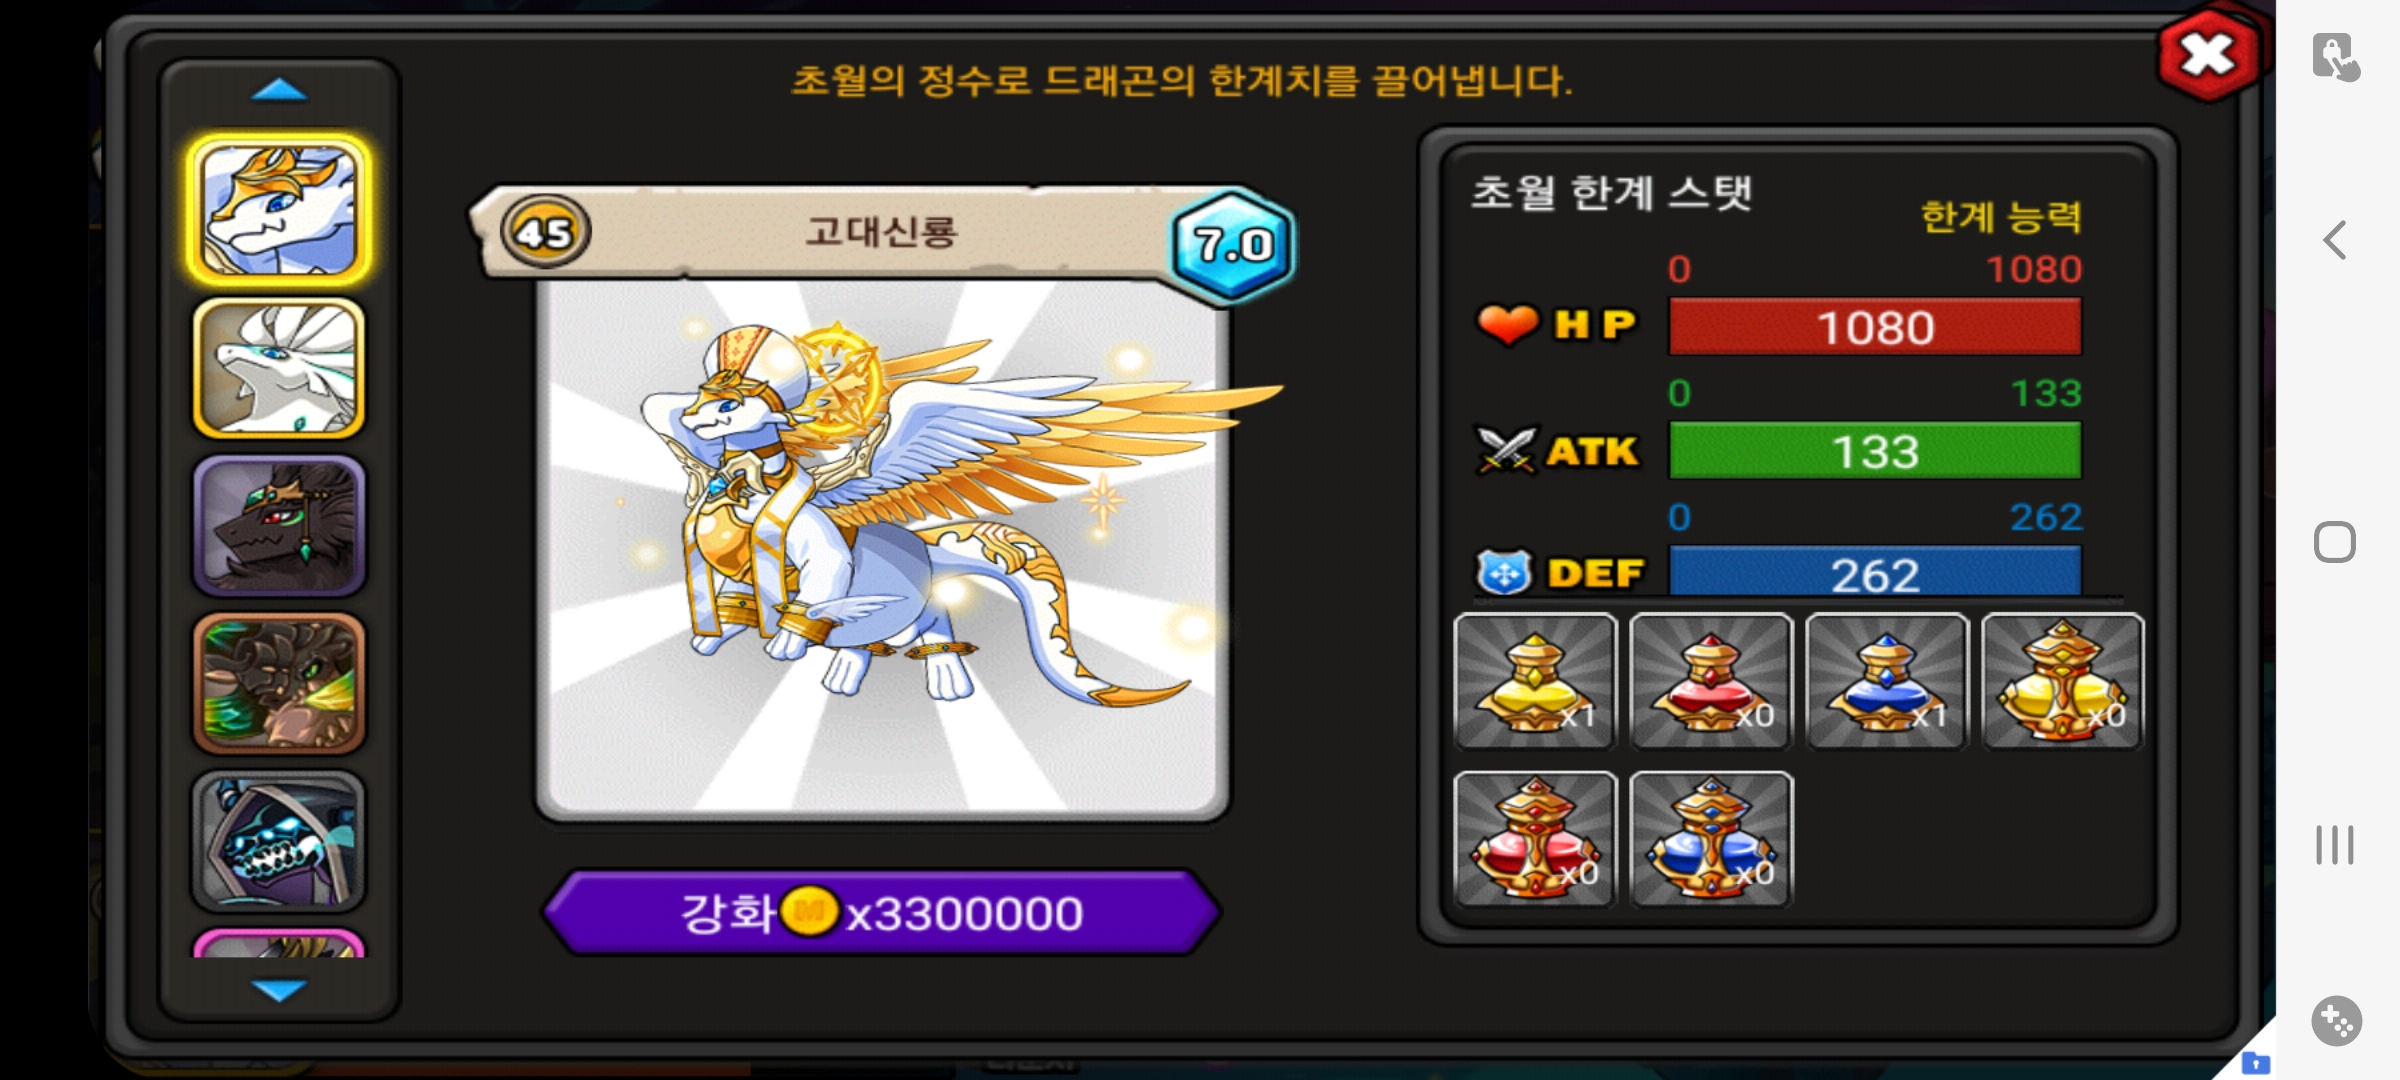This screenshot has width=2400, height=1080.
Task: Close the transcendence window with red X
Action: (x=2208, y=55)
